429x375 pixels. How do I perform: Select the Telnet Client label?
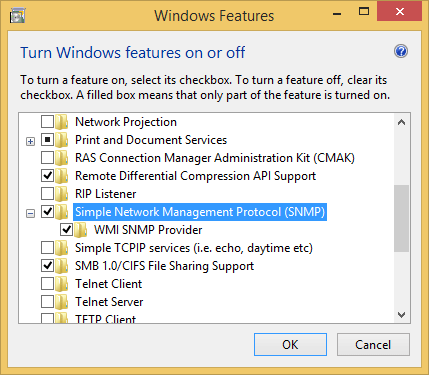tap(108, 284)
